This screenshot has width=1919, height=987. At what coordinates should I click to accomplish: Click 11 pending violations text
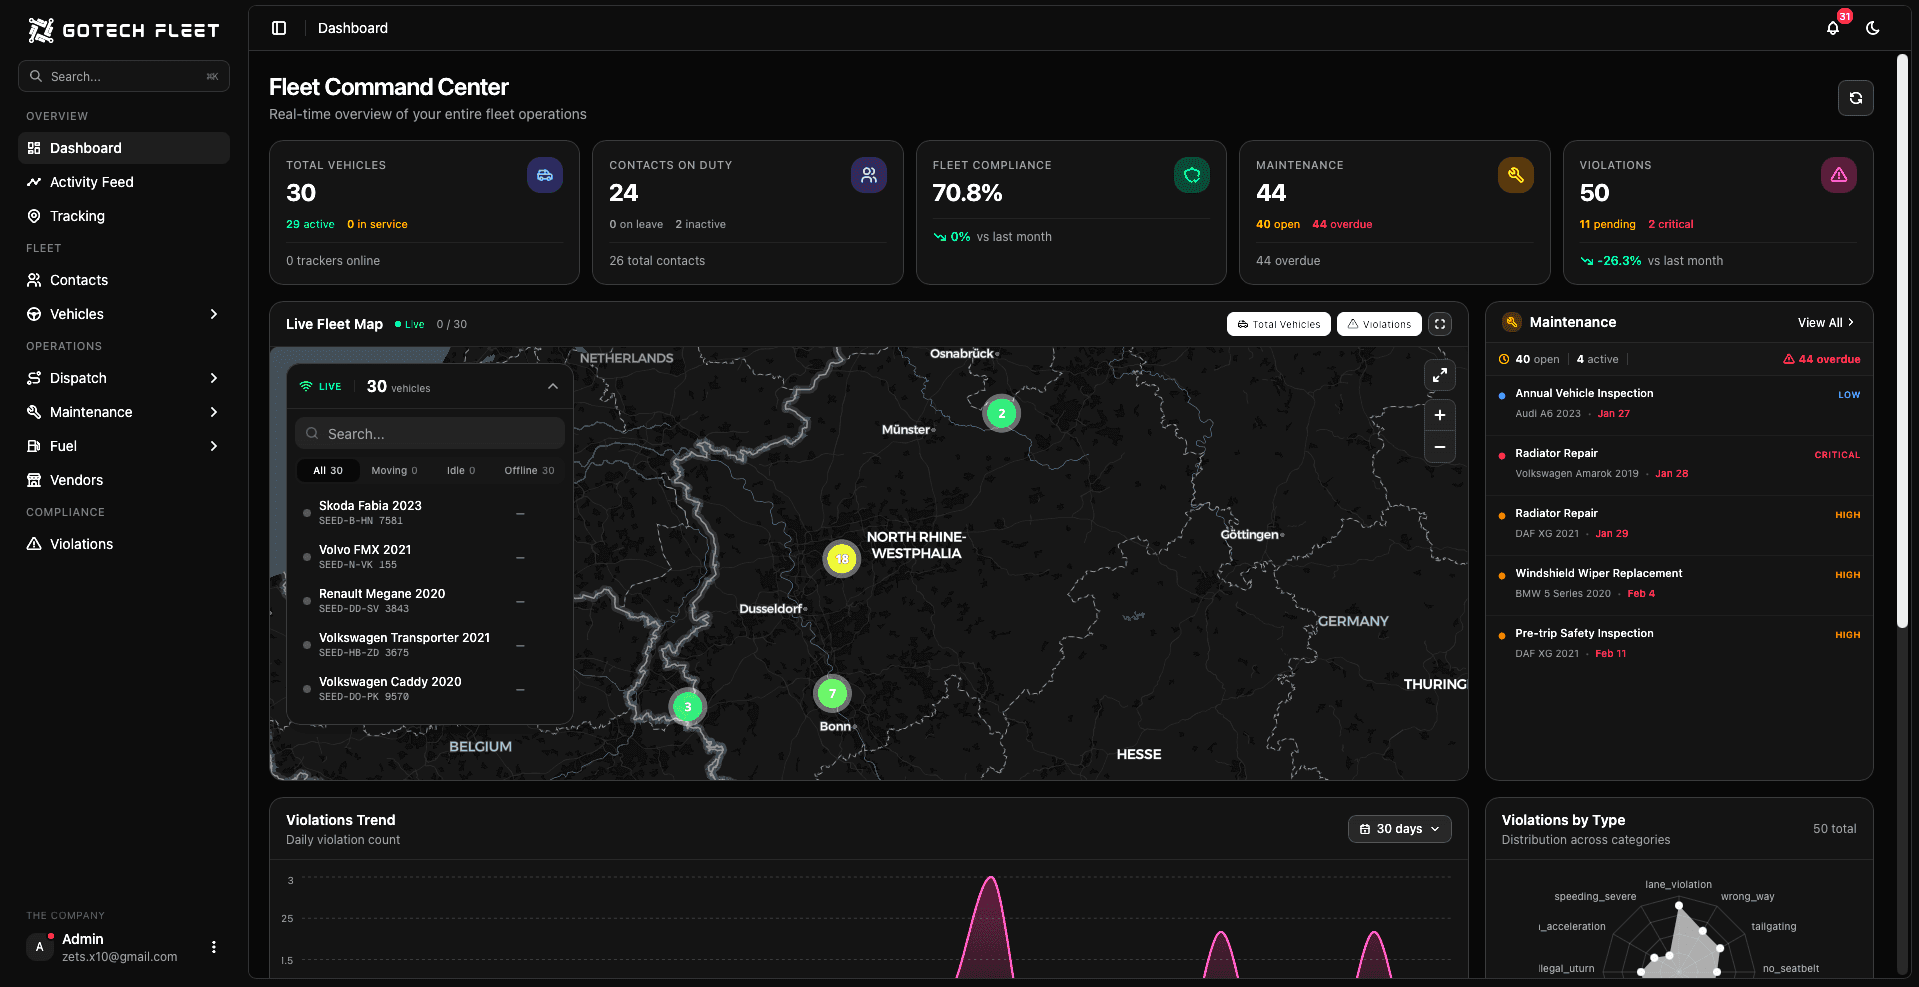[1607, 224]
